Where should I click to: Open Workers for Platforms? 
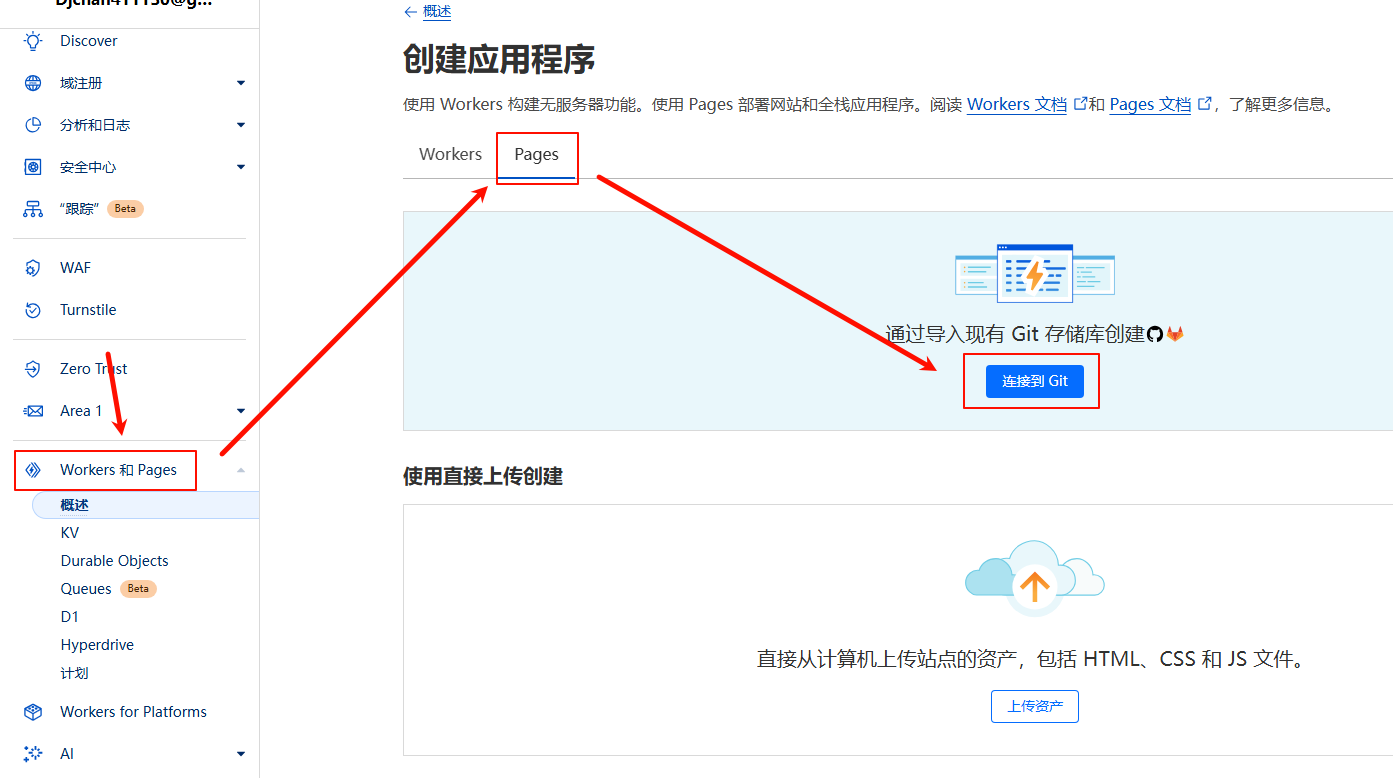(x=133, y=712)
